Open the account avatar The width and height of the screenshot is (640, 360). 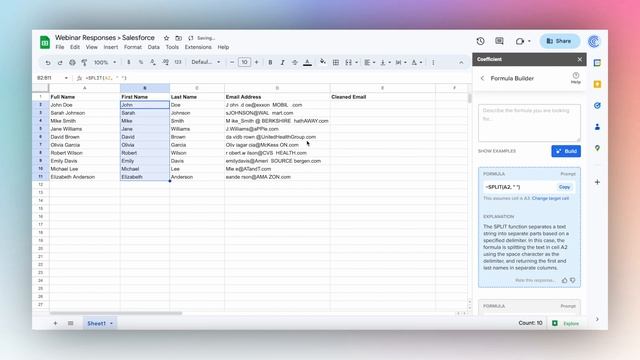click(x=594, y=41)
